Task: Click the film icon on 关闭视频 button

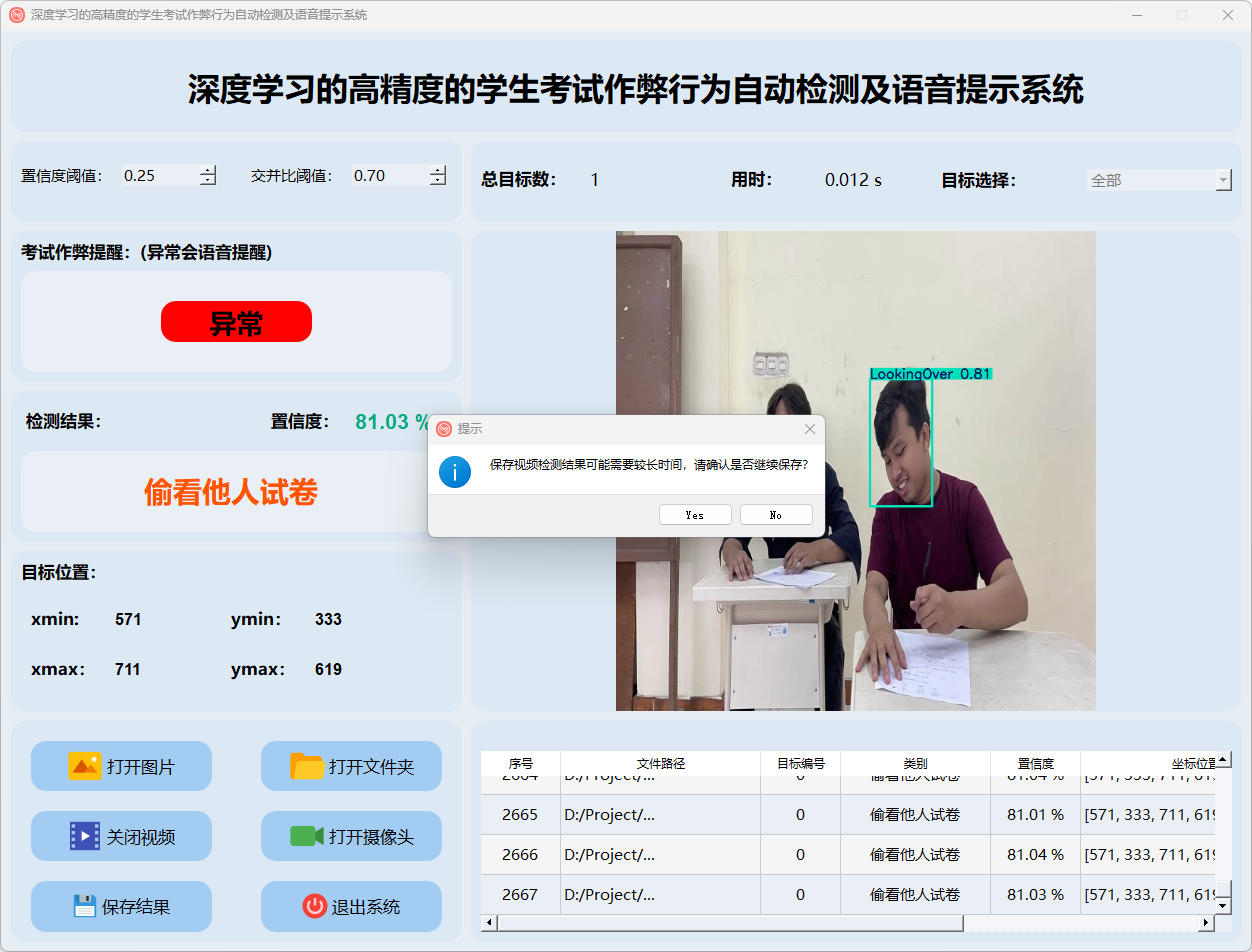Action: [x=84, y=836]
